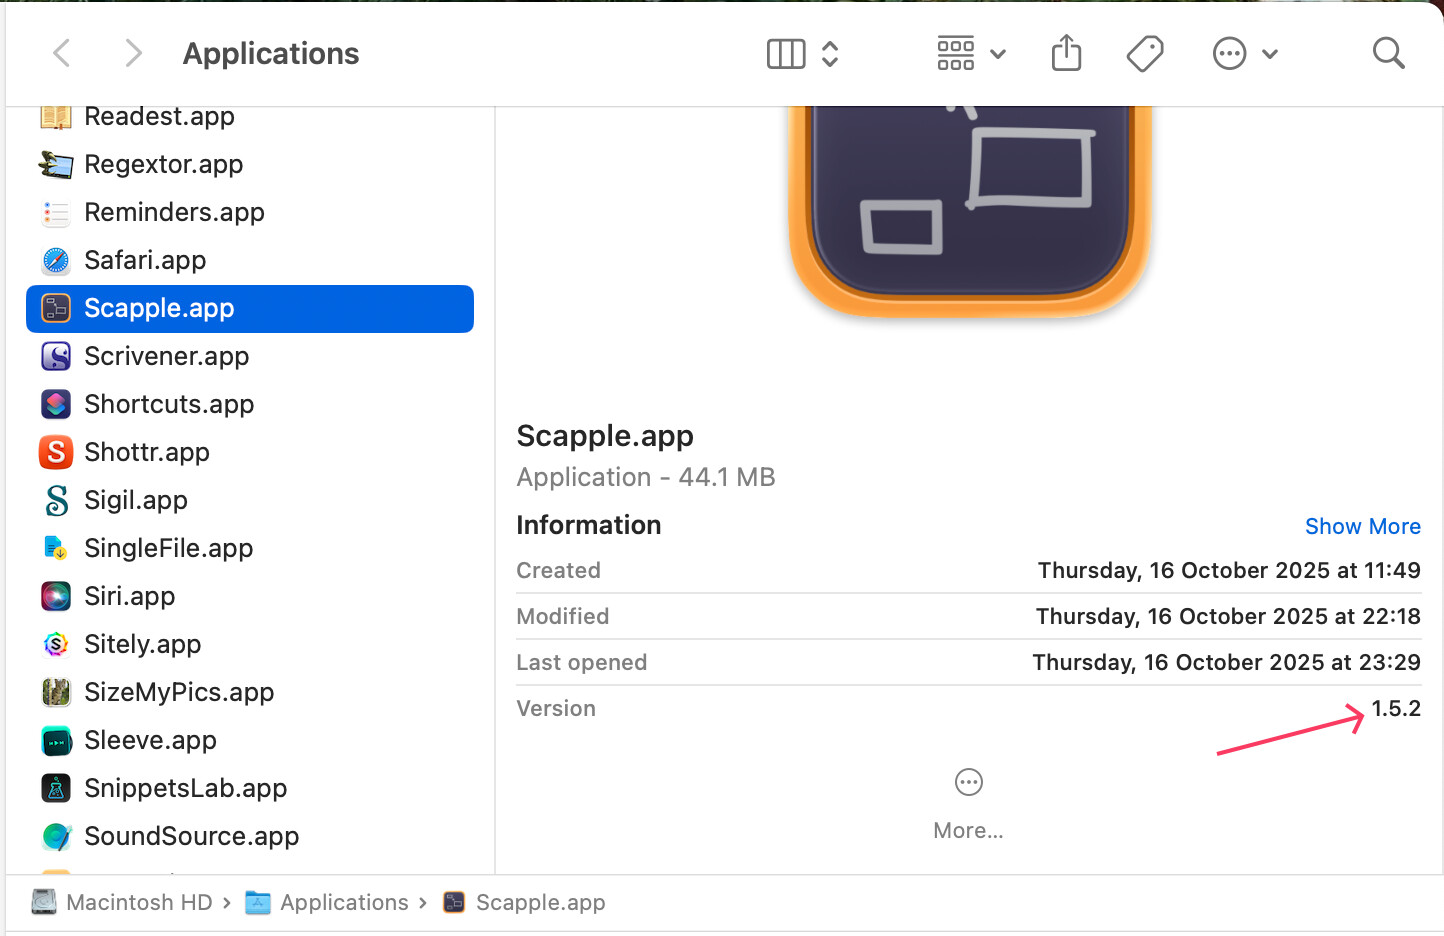Go to Applications folder in path bar
1444x936 pixels.
343,902
